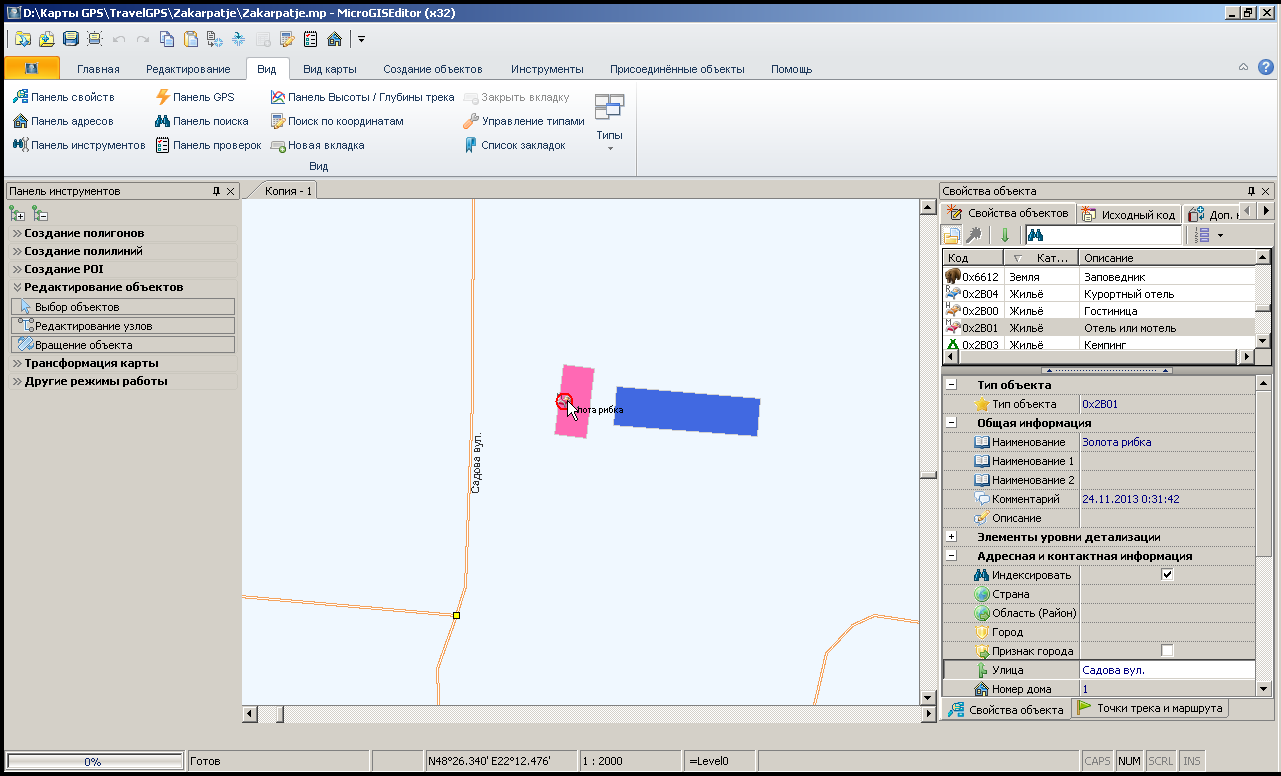Open Панель GPS from the ribbon
Image resolution: width=1281 pixels, height=776 pixels.
195,97
